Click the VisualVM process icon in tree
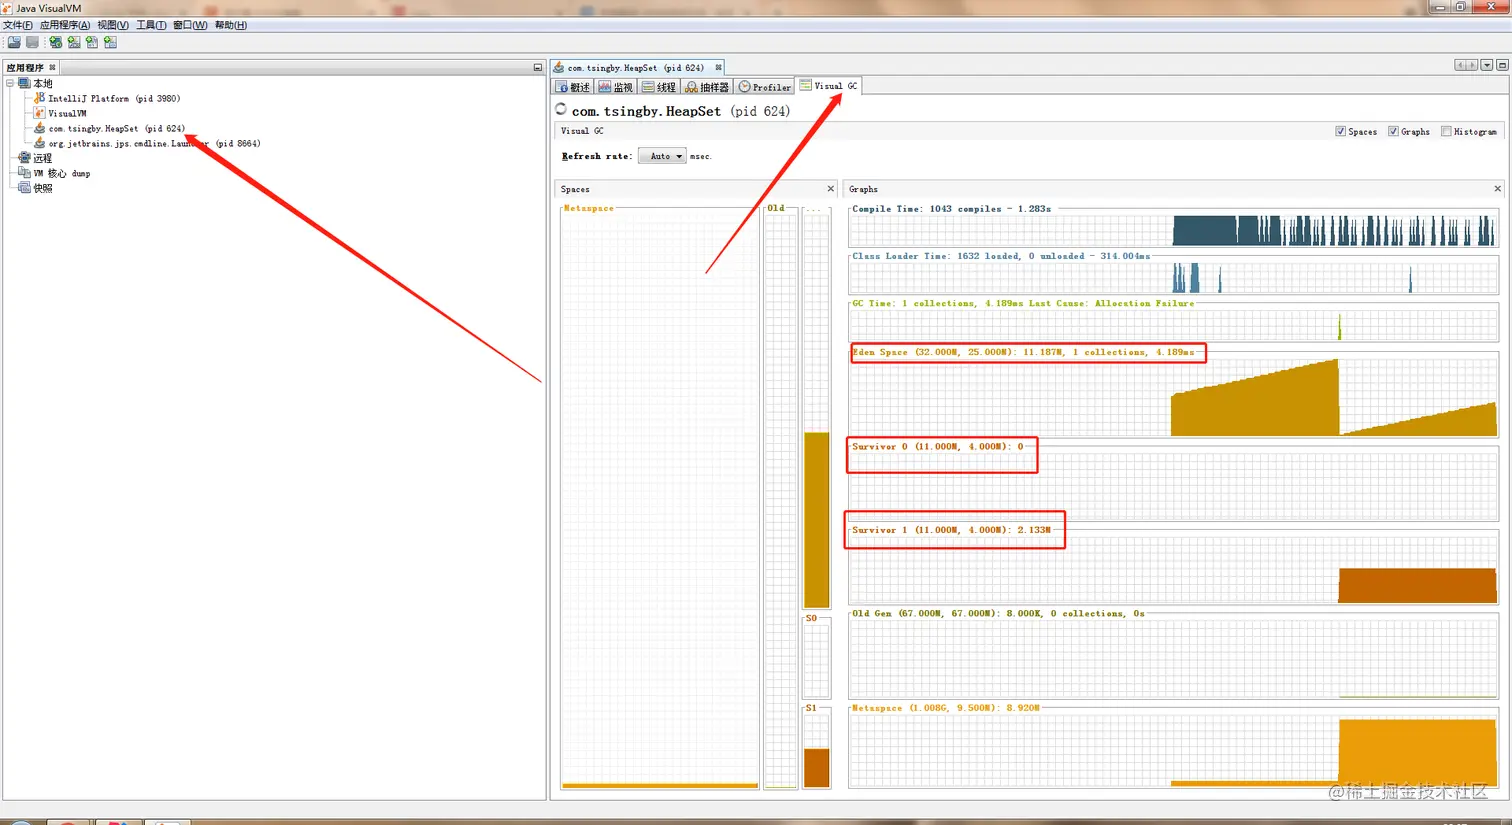 39,113
